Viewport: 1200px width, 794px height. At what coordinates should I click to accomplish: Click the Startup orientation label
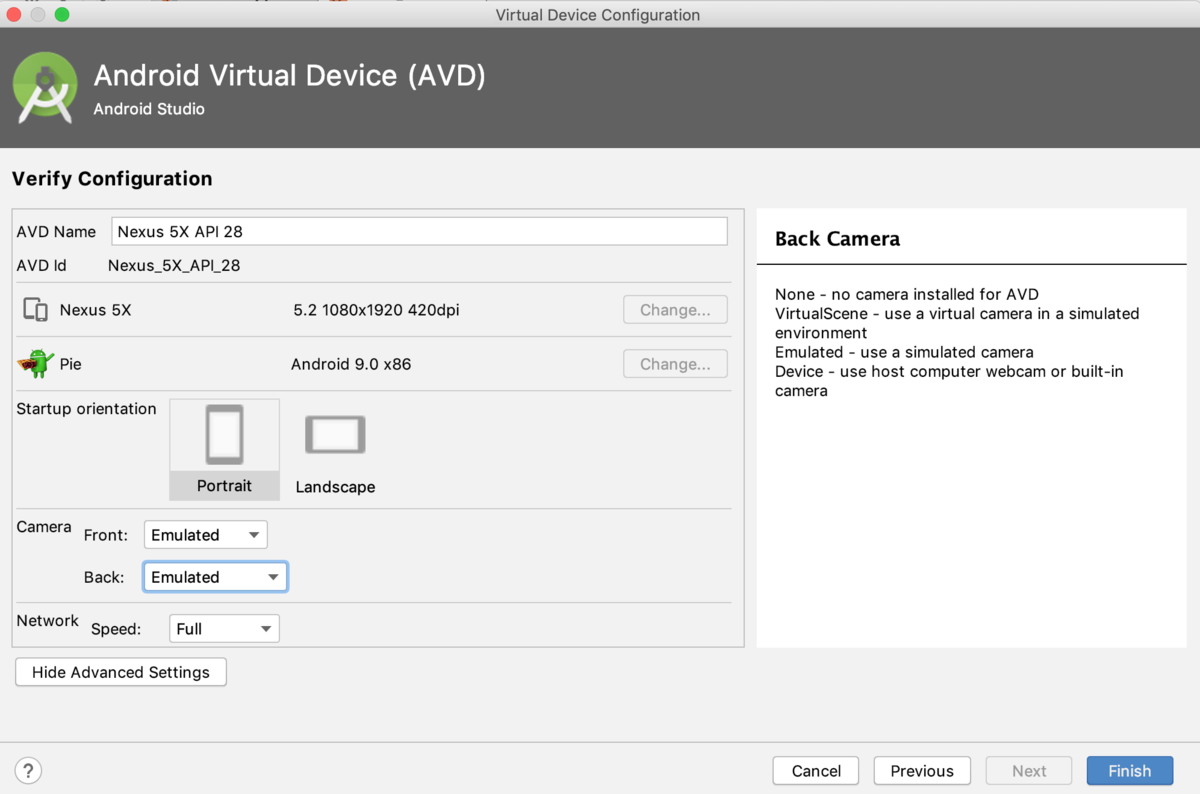click(x=87, y=409)
